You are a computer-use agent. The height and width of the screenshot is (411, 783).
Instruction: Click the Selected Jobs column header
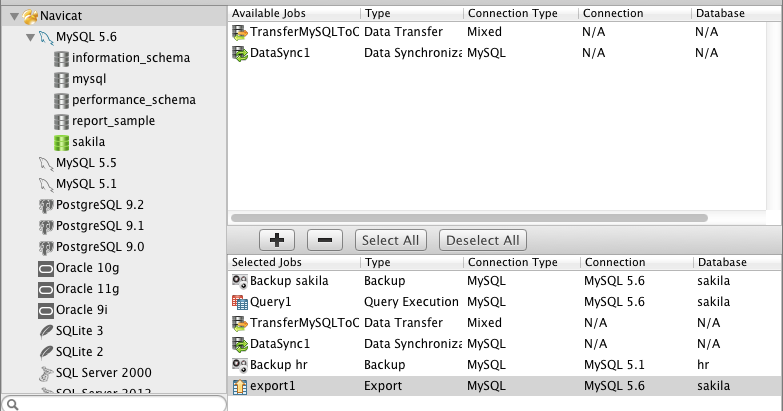pyautogui.click(x=295, y=262)
